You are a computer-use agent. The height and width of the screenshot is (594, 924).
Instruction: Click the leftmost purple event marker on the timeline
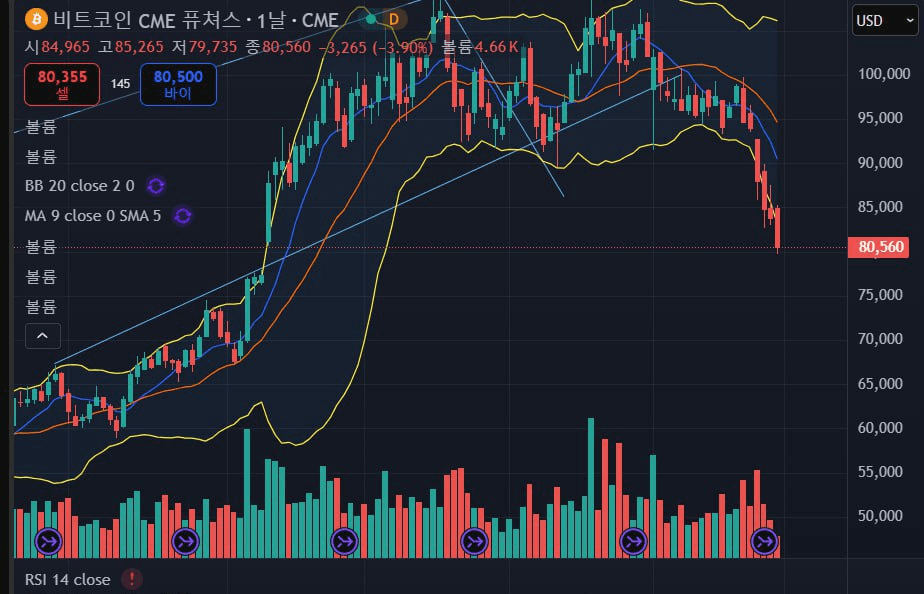49,541
